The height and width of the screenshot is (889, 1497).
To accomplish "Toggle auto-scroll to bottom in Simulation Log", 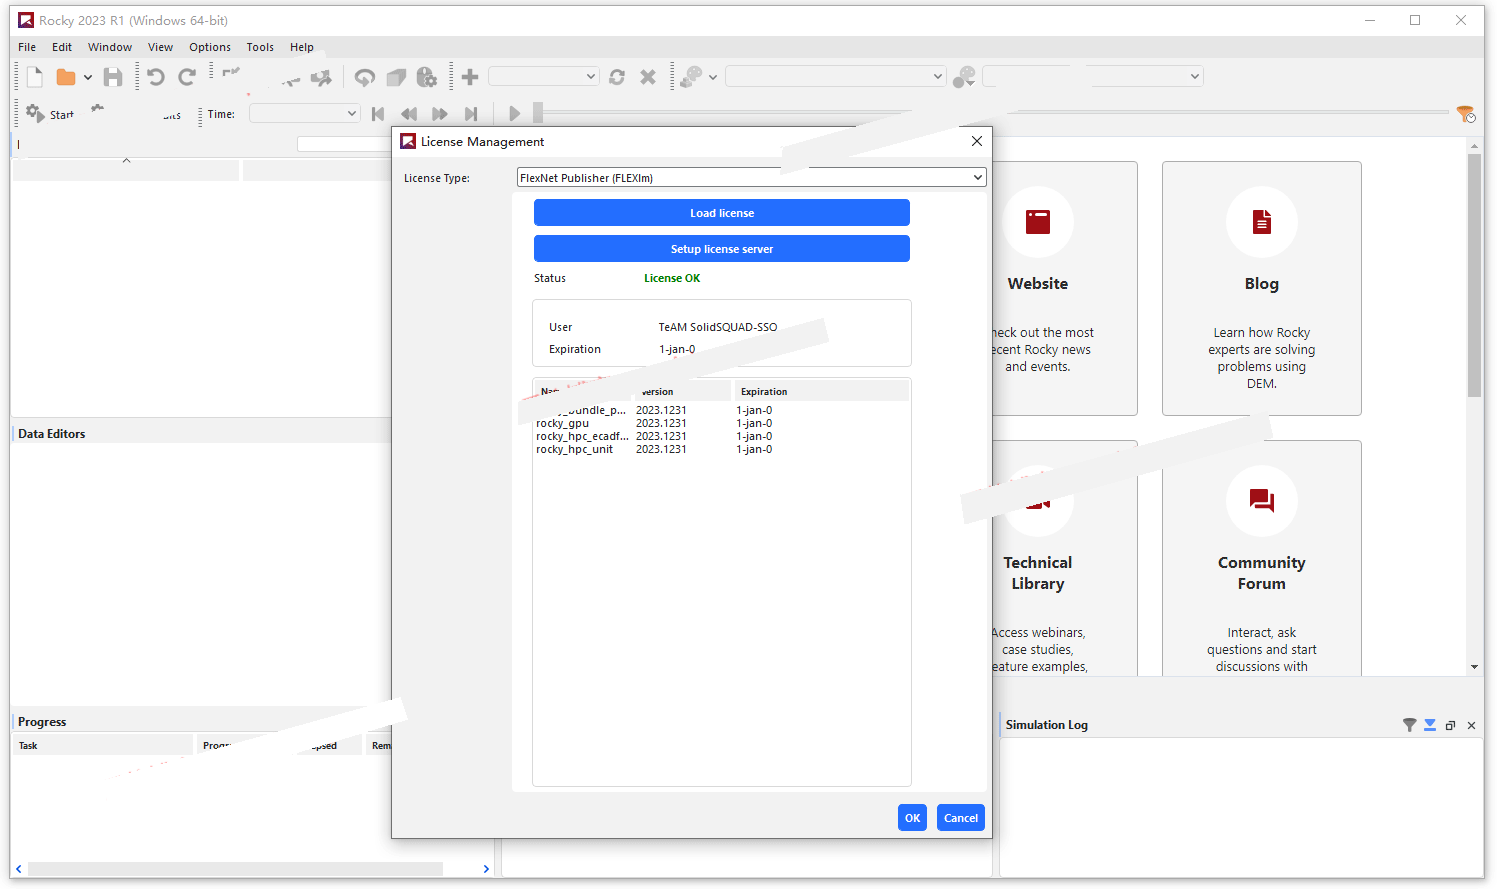I will 1430,725.
